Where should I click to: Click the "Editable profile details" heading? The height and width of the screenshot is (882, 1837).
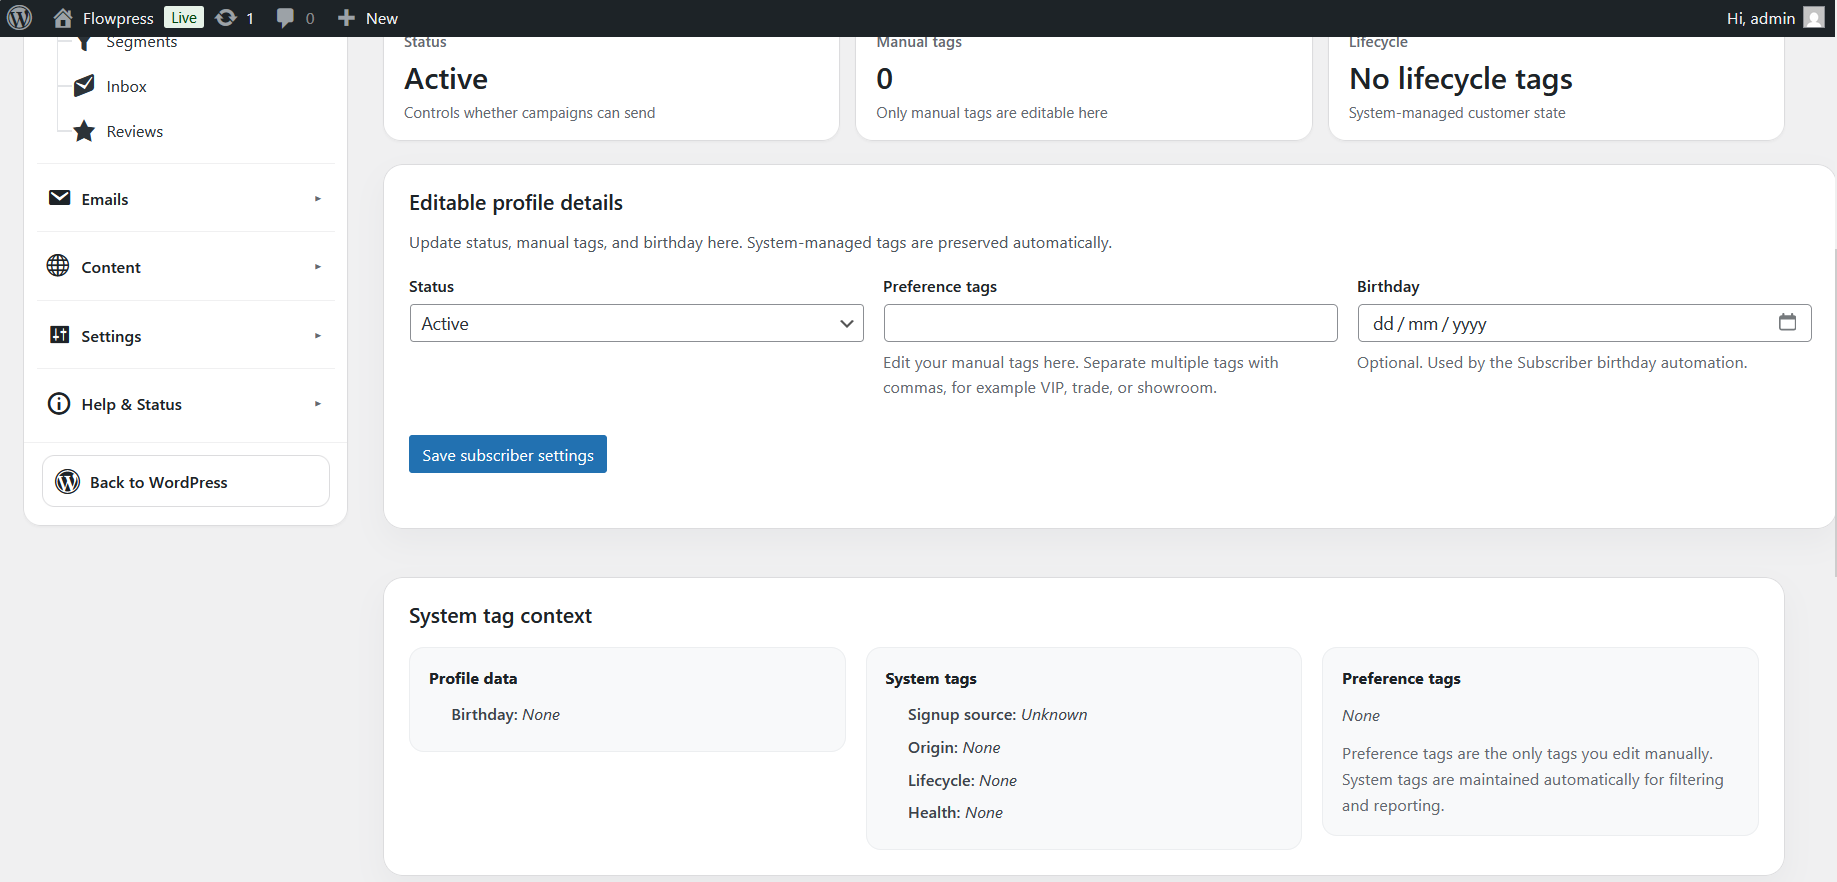point(516,203)
